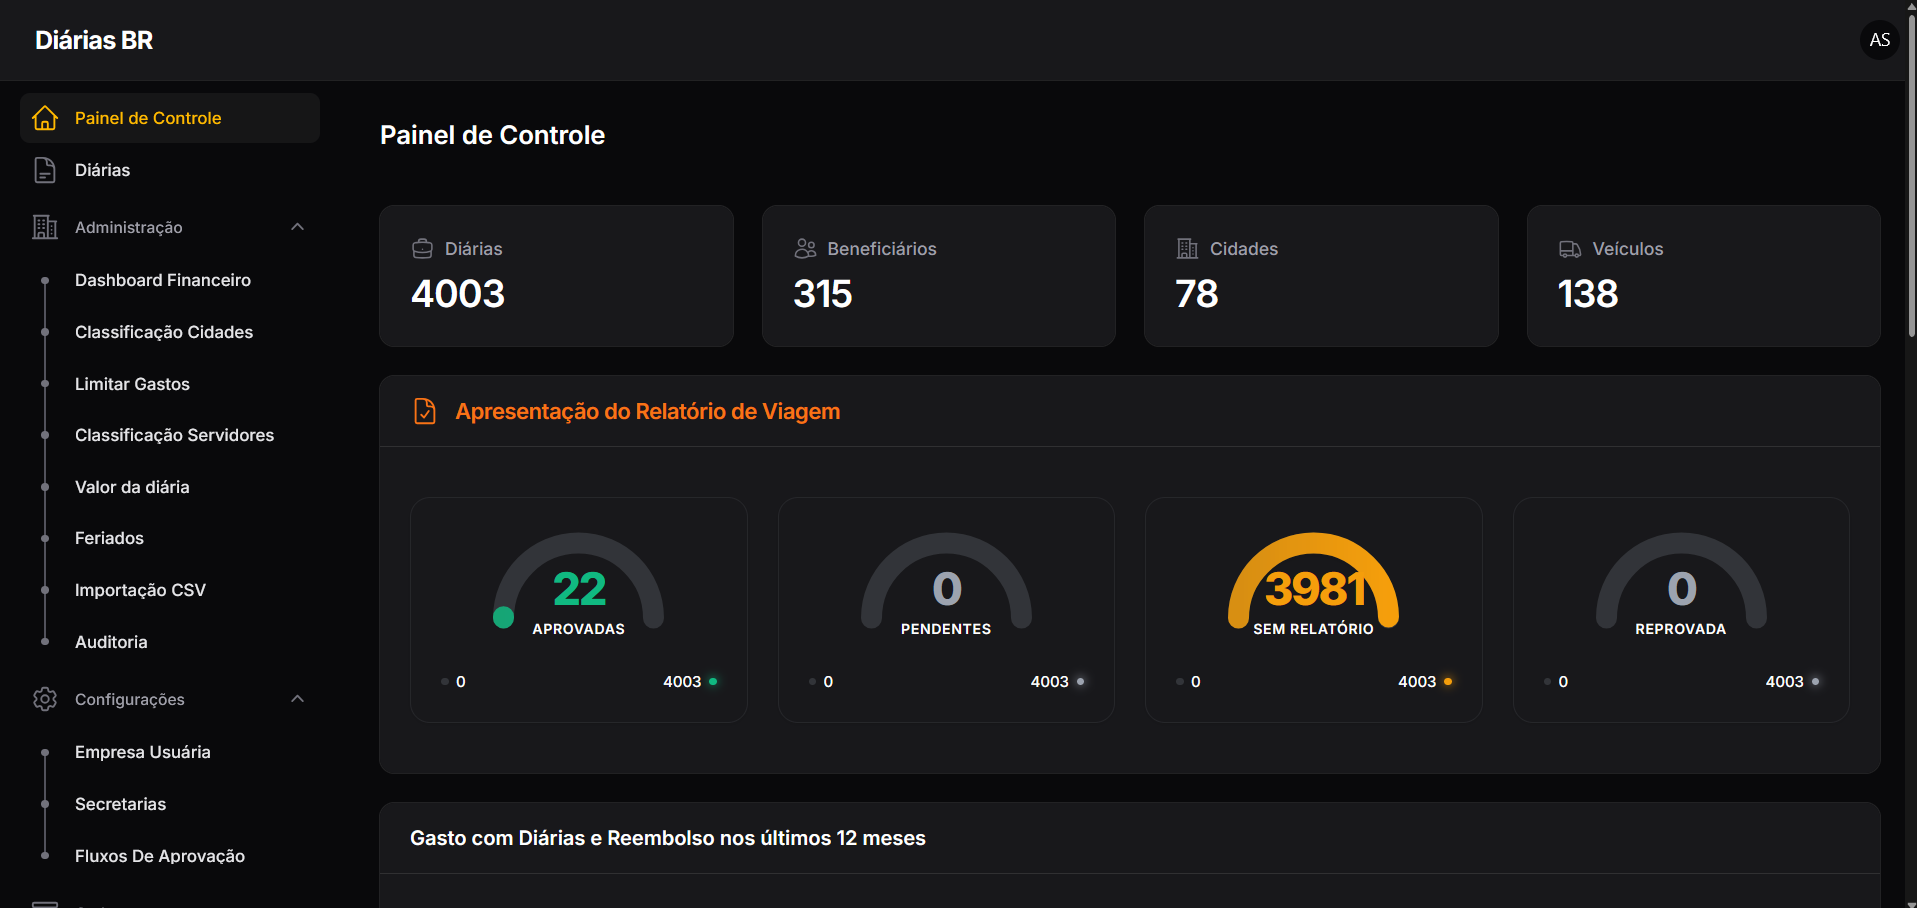Click the REPROVADA label
Screen dimensions: 1917x908
1680,629
